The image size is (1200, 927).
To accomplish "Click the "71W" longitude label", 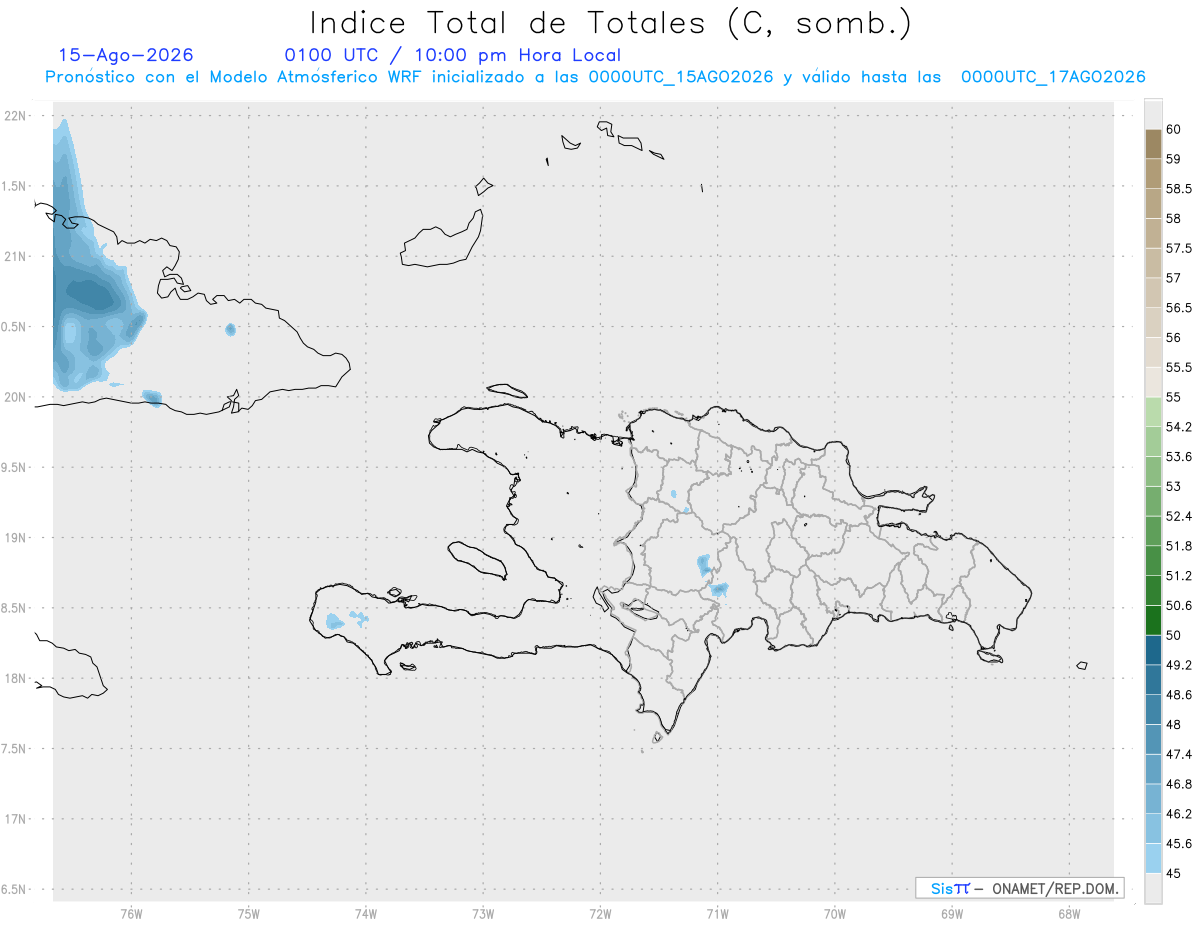I will pos(717,913).
